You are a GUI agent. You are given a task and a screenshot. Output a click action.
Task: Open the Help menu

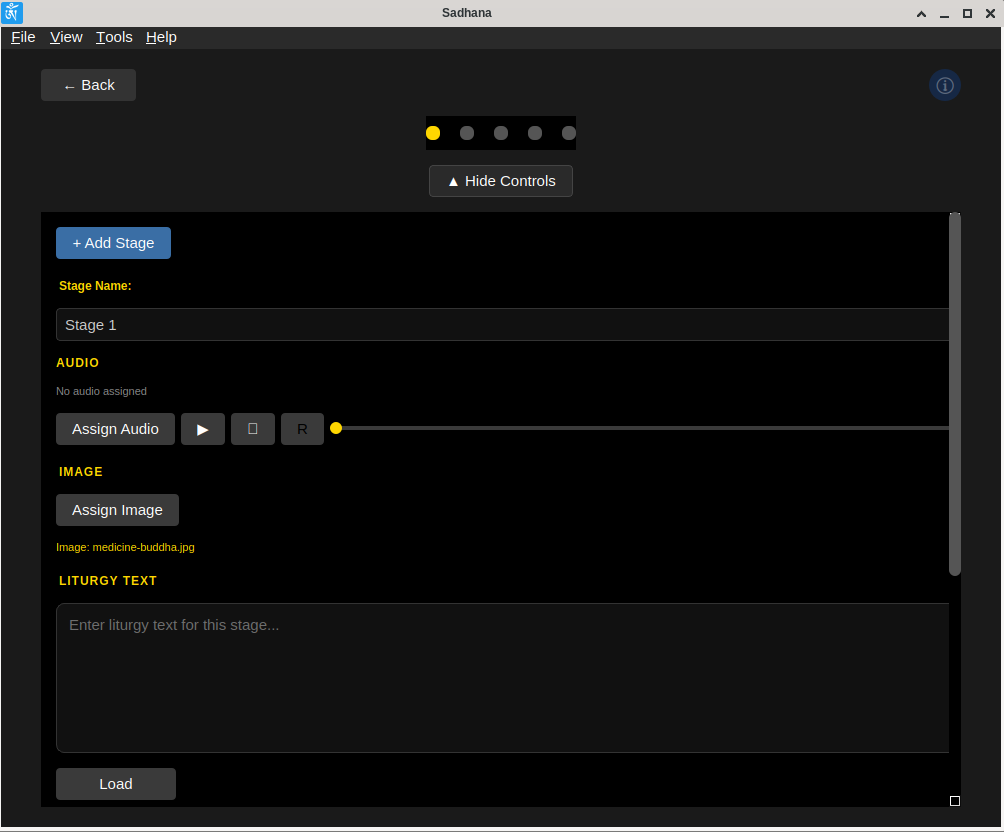161,37
